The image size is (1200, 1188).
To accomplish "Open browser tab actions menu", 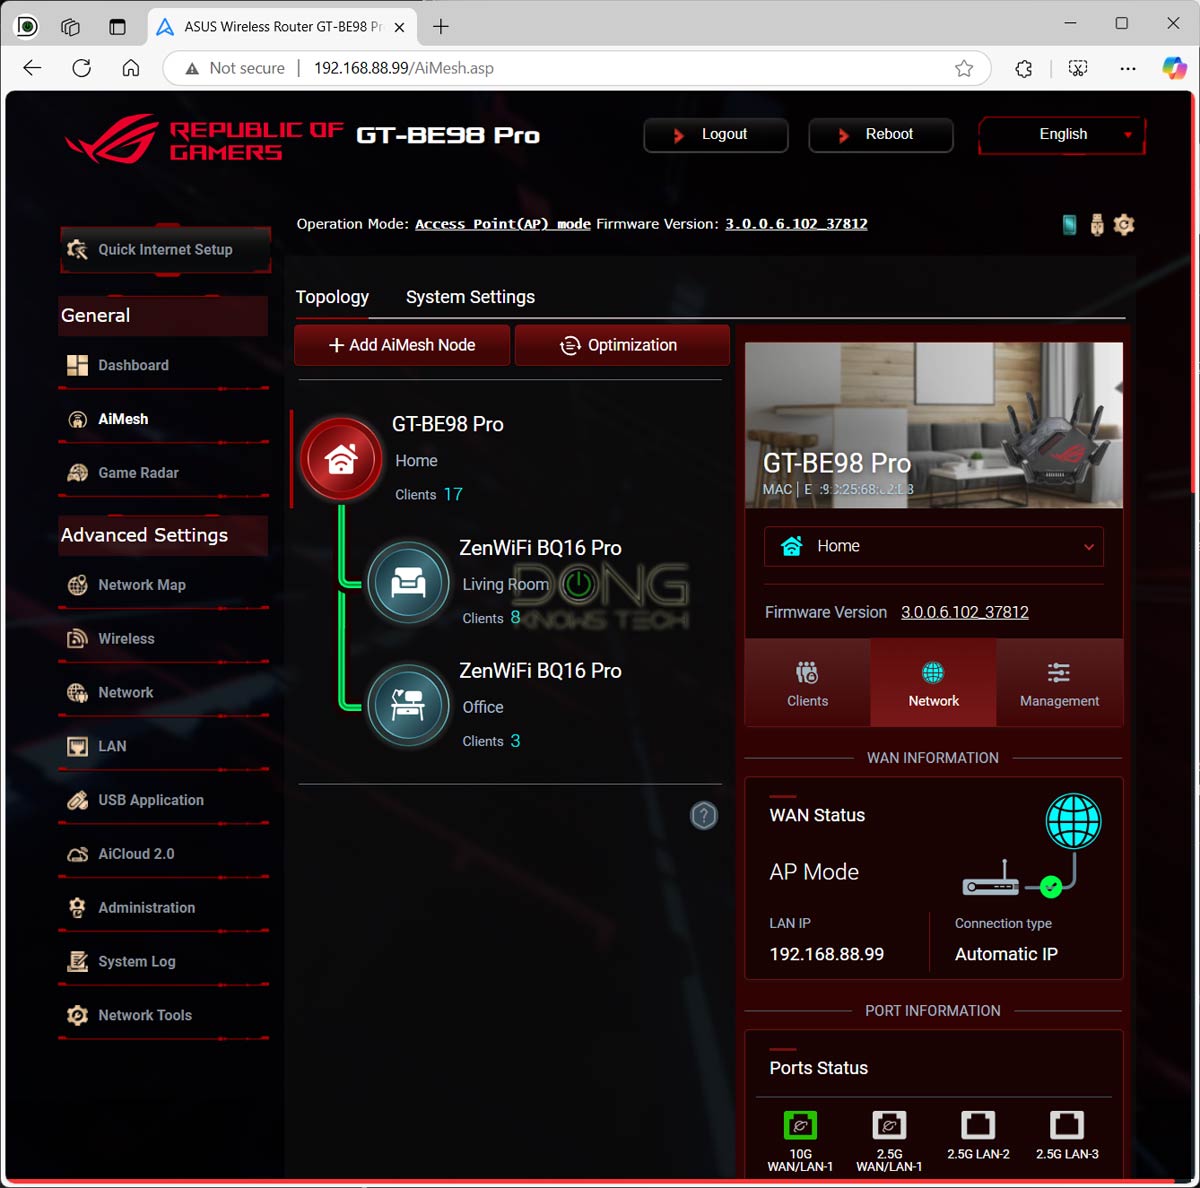I will tap(117, 27).
